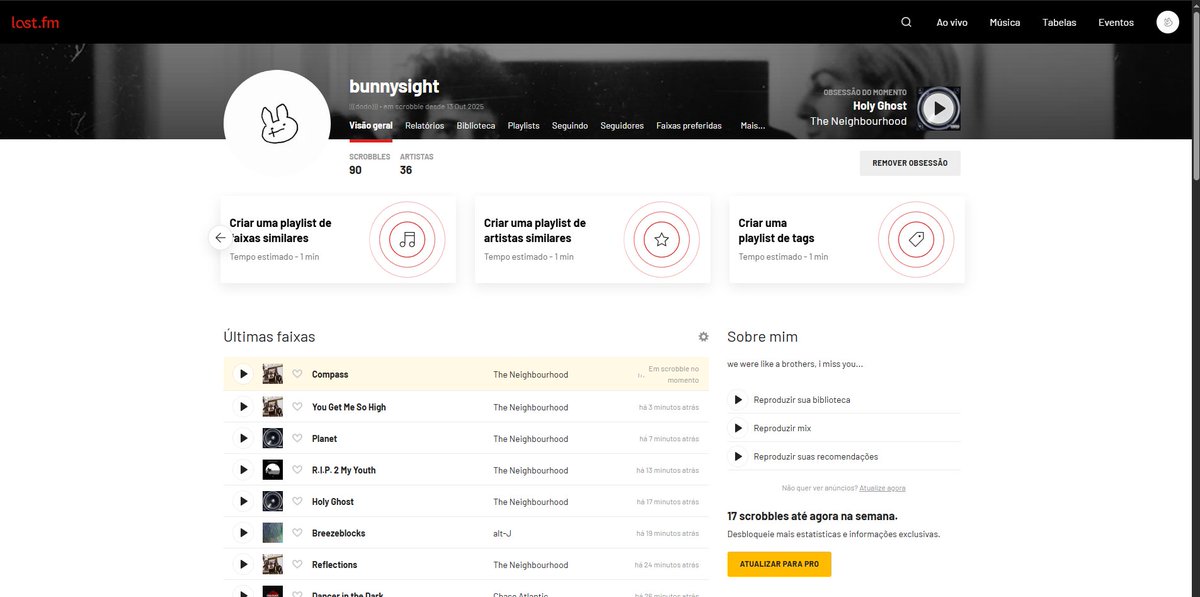Image resolution: width=1200 pixels, height=597 pixels.
Task: Open the Last.fm logo home link
Action: point(36,22)
